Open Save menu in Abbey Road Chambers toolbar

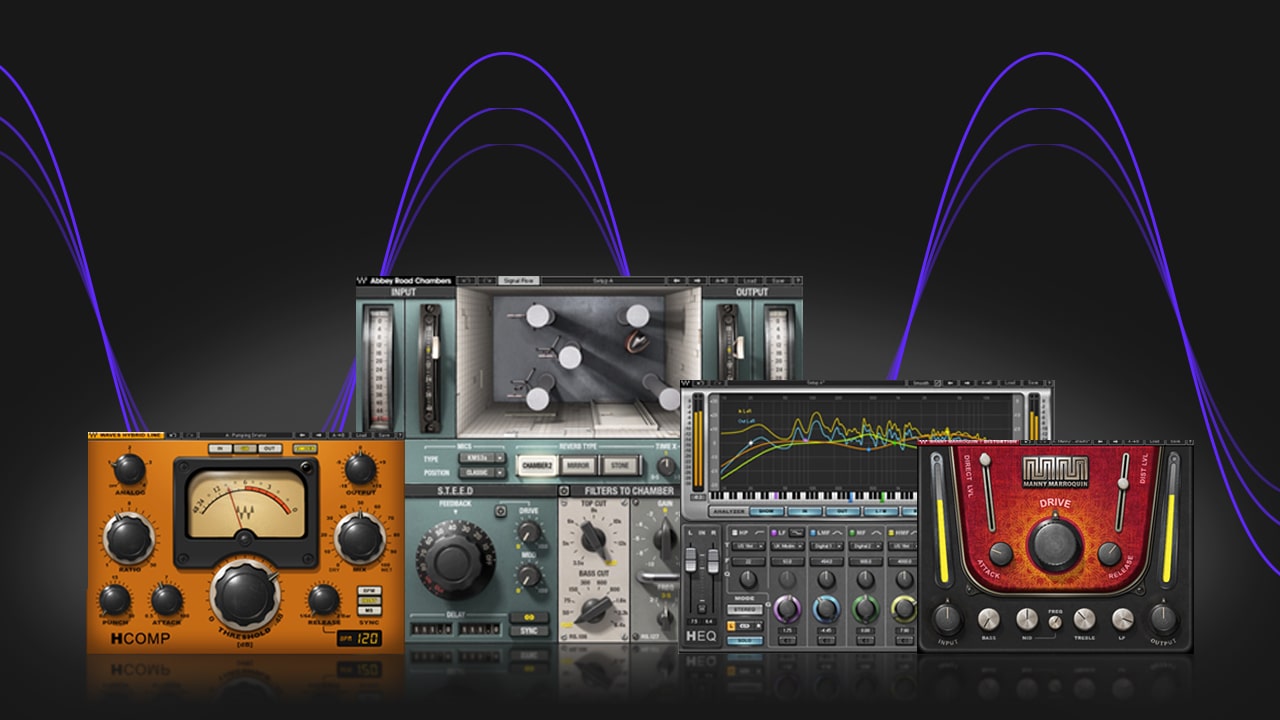(x=778, y=281)
